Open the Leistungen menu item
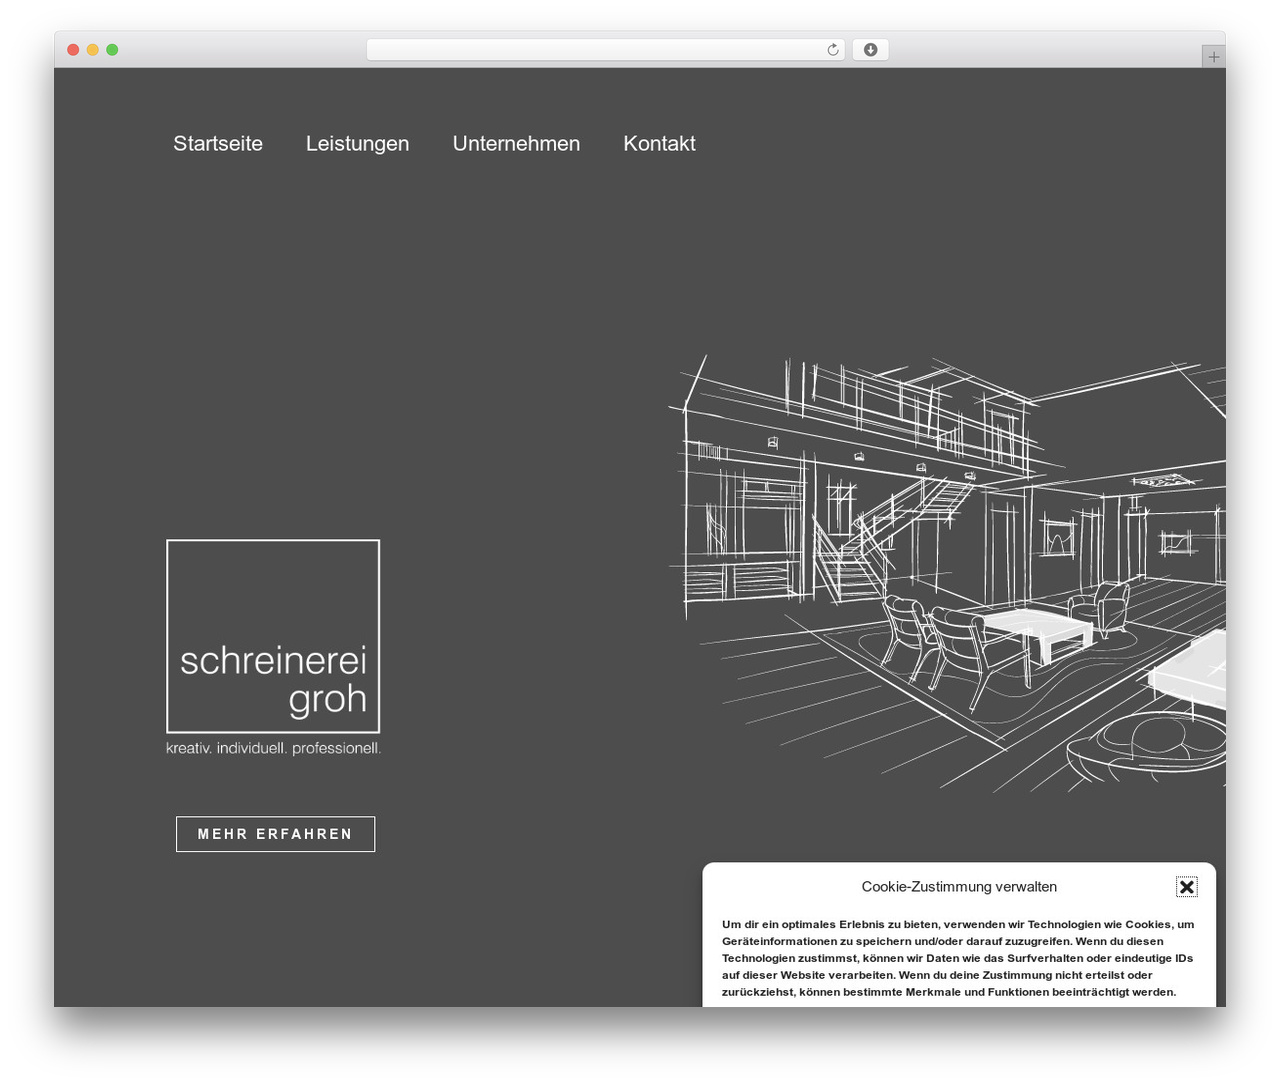 point(357,143)
